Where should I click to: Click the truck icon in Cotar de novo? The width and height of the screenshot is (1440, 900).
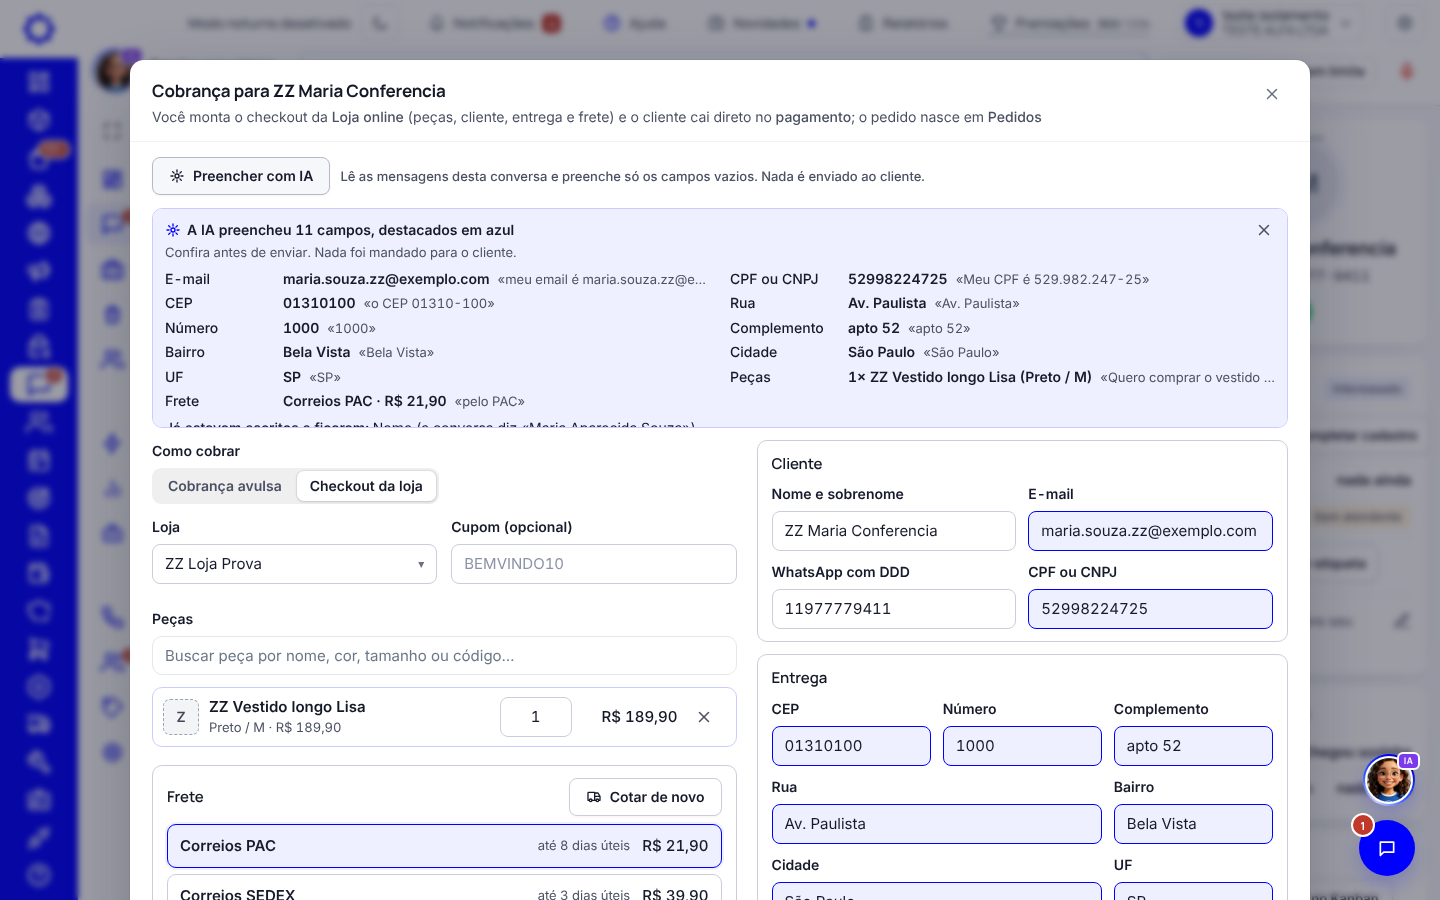coord(594,797)
